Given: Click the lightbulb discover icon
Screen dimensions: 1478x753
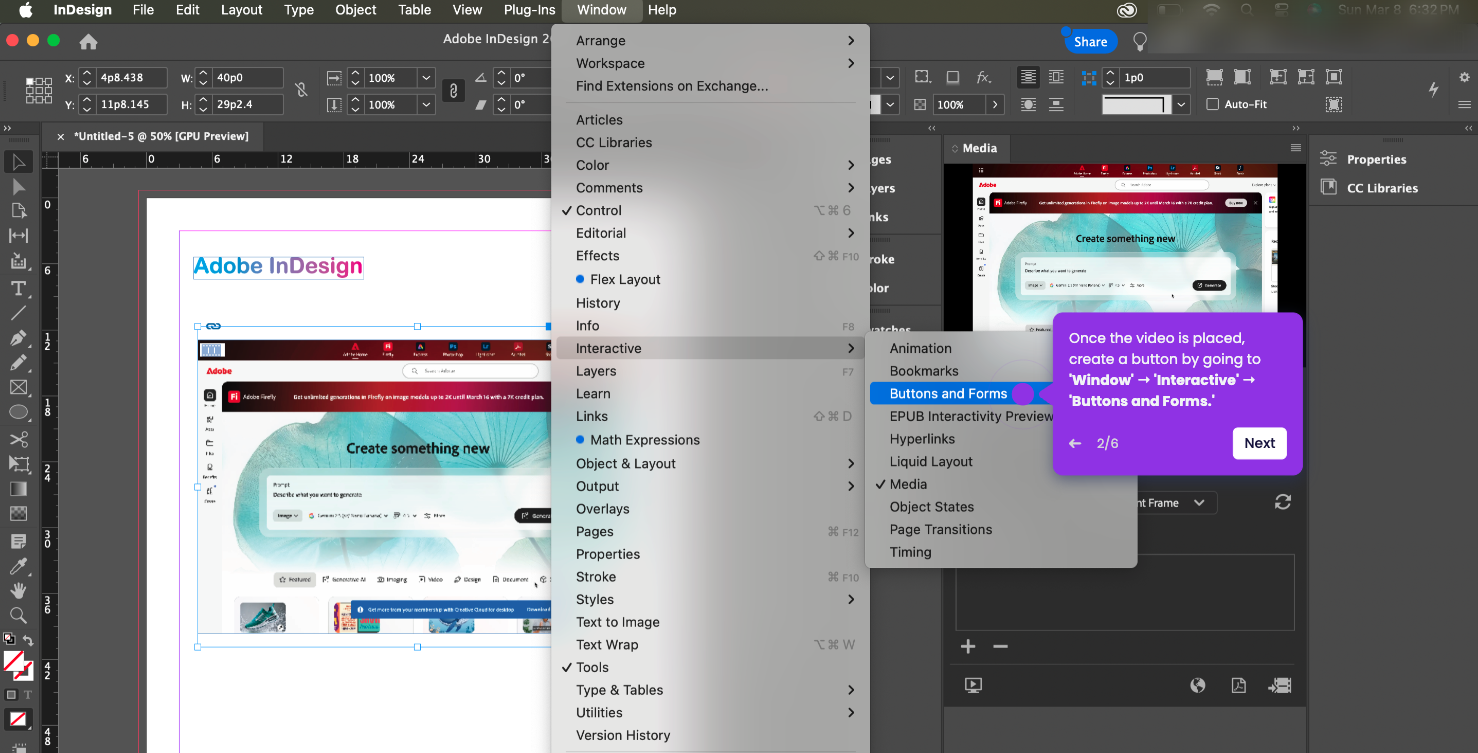Looking at the screenshot, I should click(1139, 41).
